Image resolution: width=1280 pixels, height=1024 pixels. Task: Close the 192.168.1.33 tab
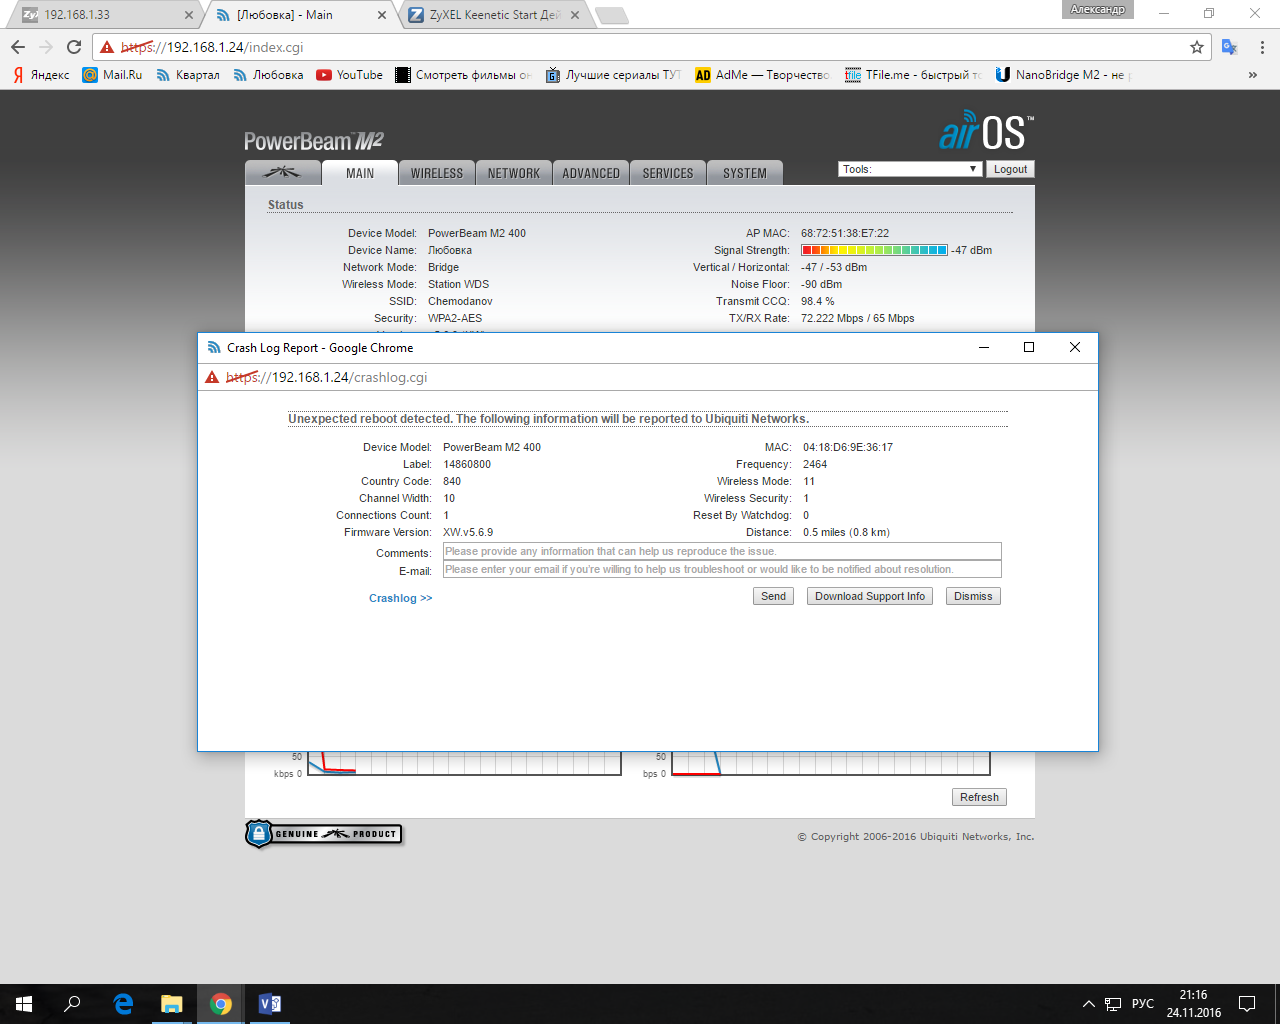tap(188, 15)
